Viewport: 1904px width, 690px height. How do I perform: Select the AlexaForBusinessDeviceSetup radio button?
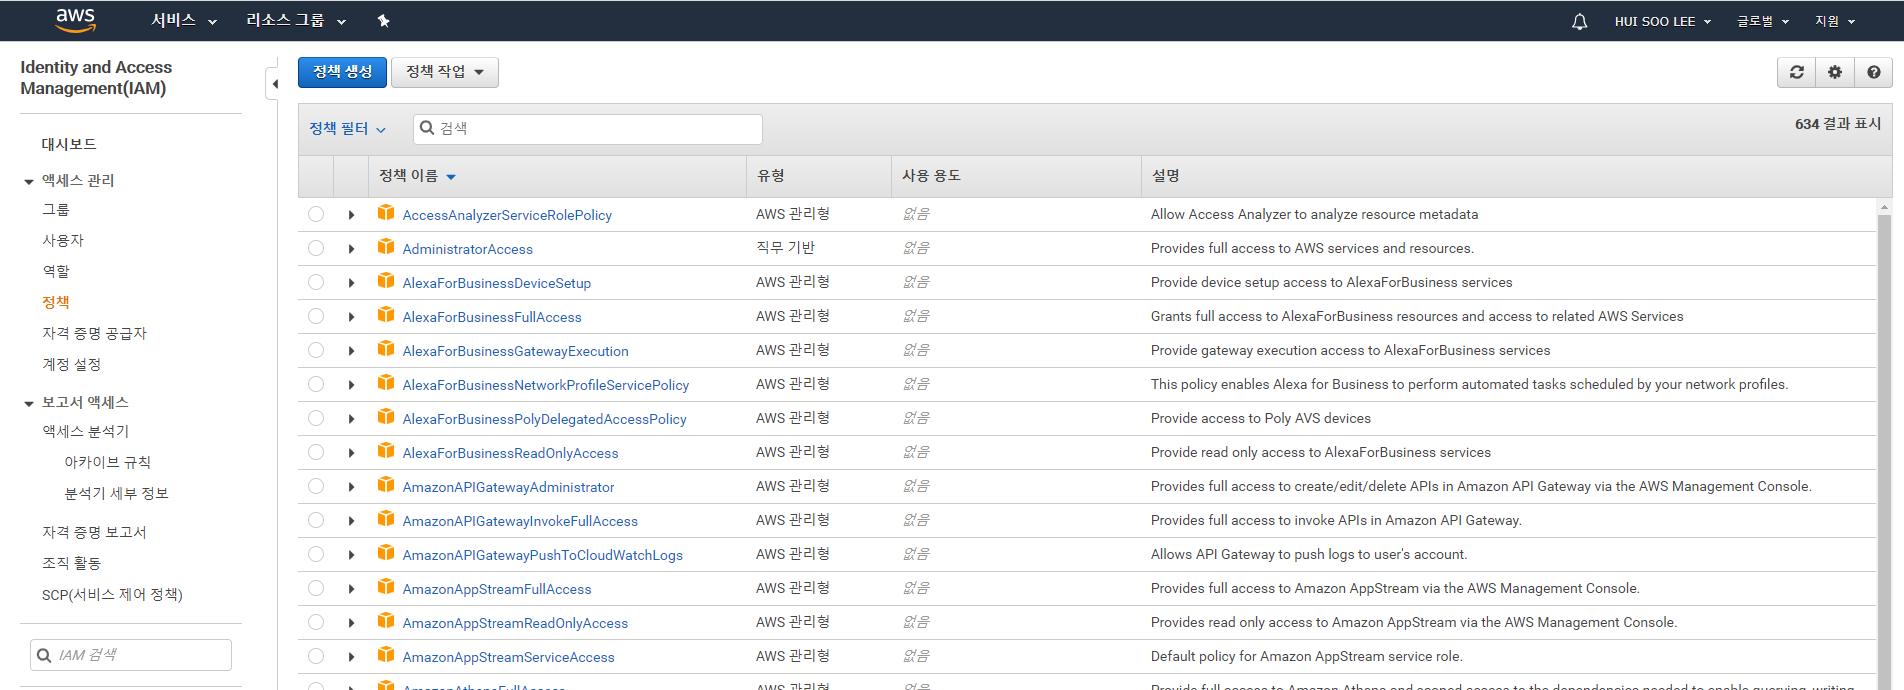point(316,282)
